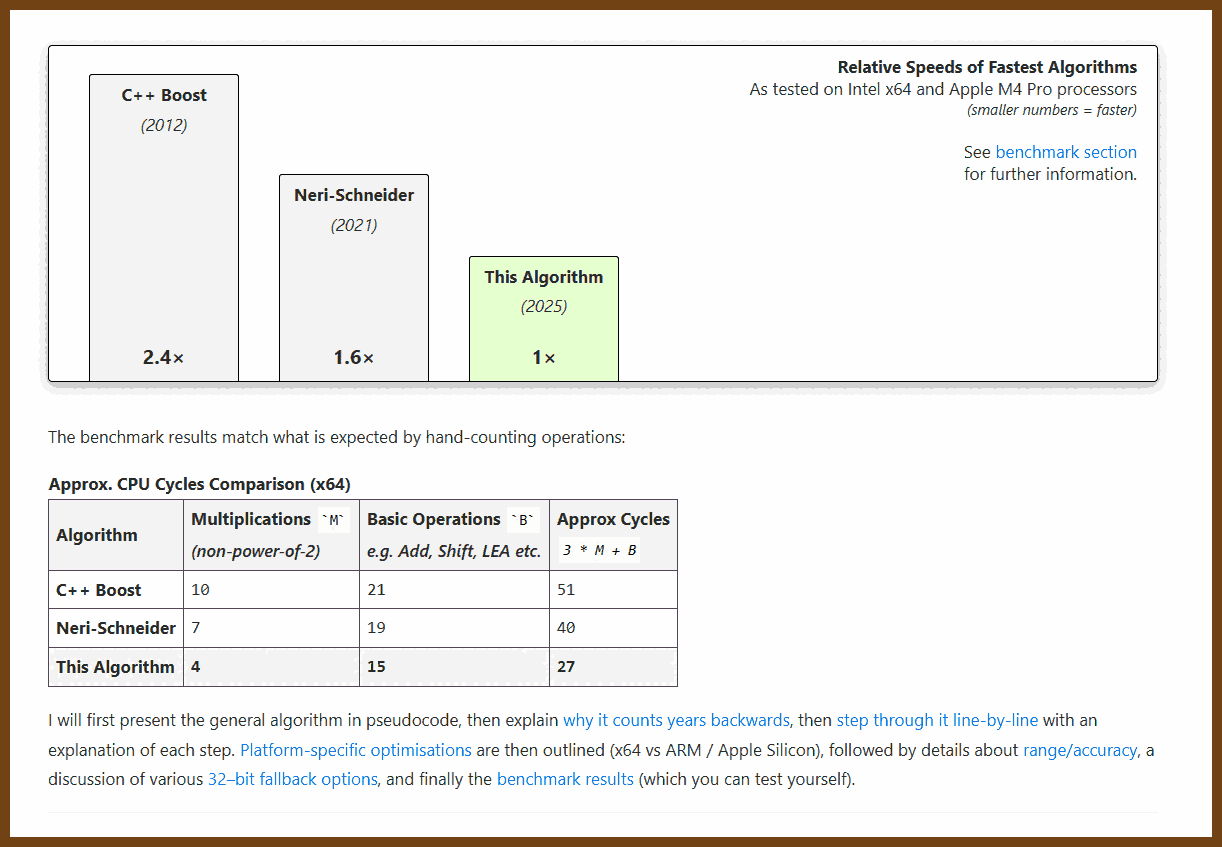This screenshot has height=847, width=1222.
Task: Click the 'Algorithm' table column header
Action: tap(97, 535)
